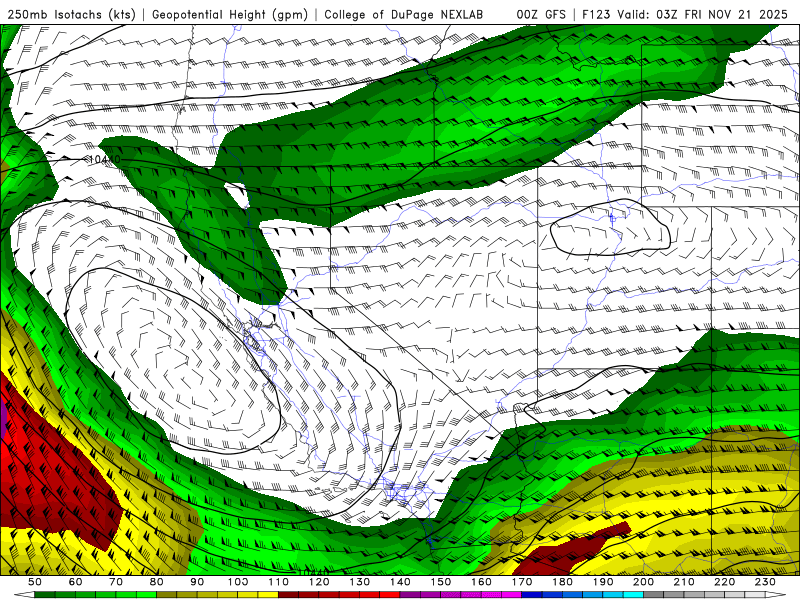Click the 'F123' forecast hour text
The height and width of the screenshot is (600, 800).
click(x=595, y=14)
